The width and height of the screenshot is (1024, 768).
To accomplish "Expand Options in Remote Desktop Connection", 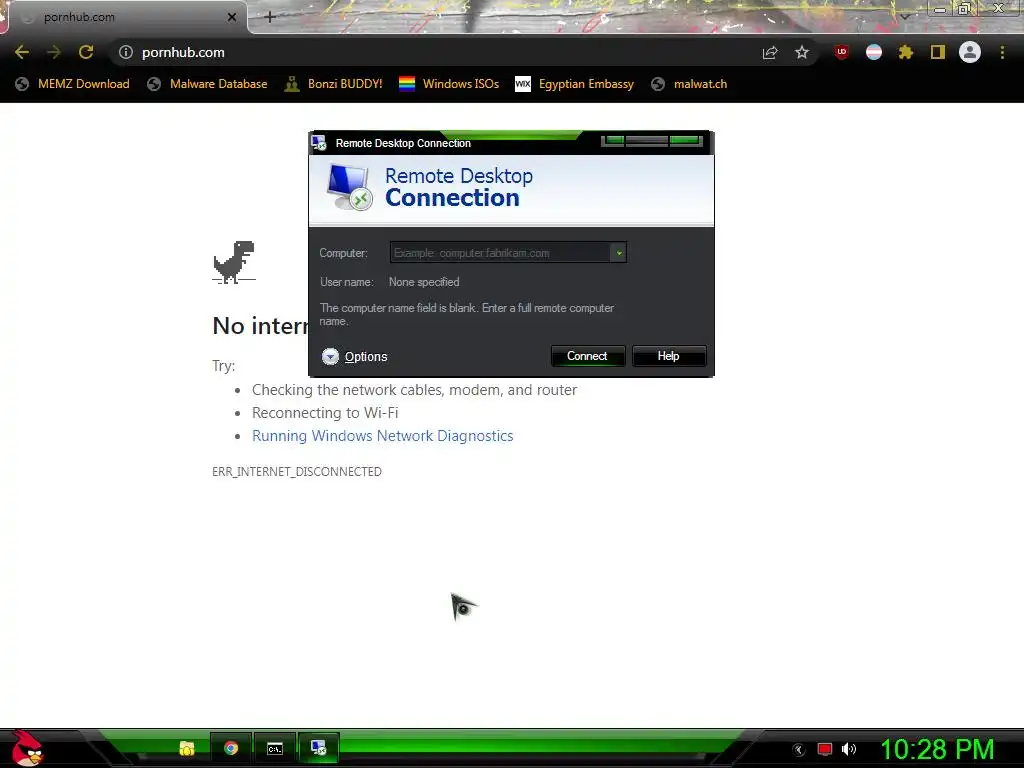I will click(x=355, y=357).
